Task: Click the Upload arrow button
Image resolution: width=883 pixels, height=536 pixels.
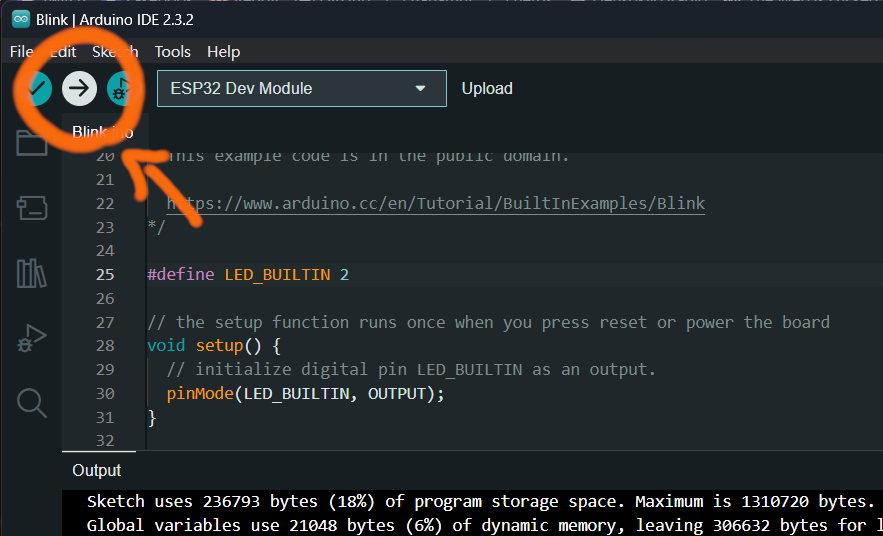Action: pyautogui.click(x=79, y=88)
